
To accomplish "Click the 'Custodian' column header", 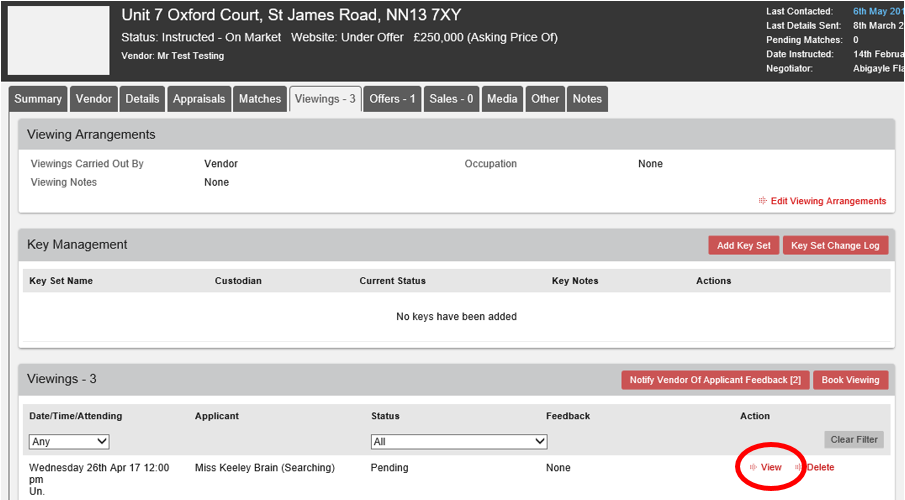I will click(238, 281).
